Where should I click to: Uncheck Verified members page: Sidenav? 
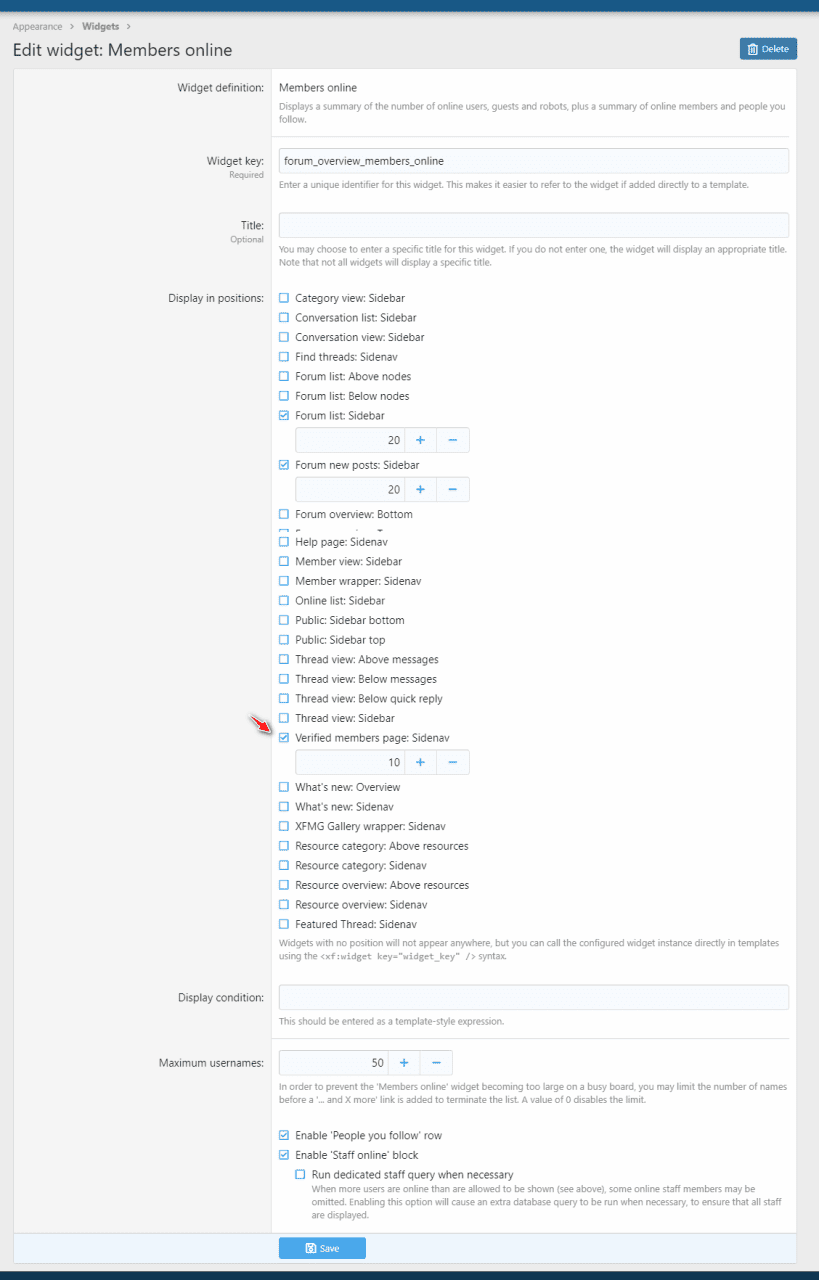(284, 738)
